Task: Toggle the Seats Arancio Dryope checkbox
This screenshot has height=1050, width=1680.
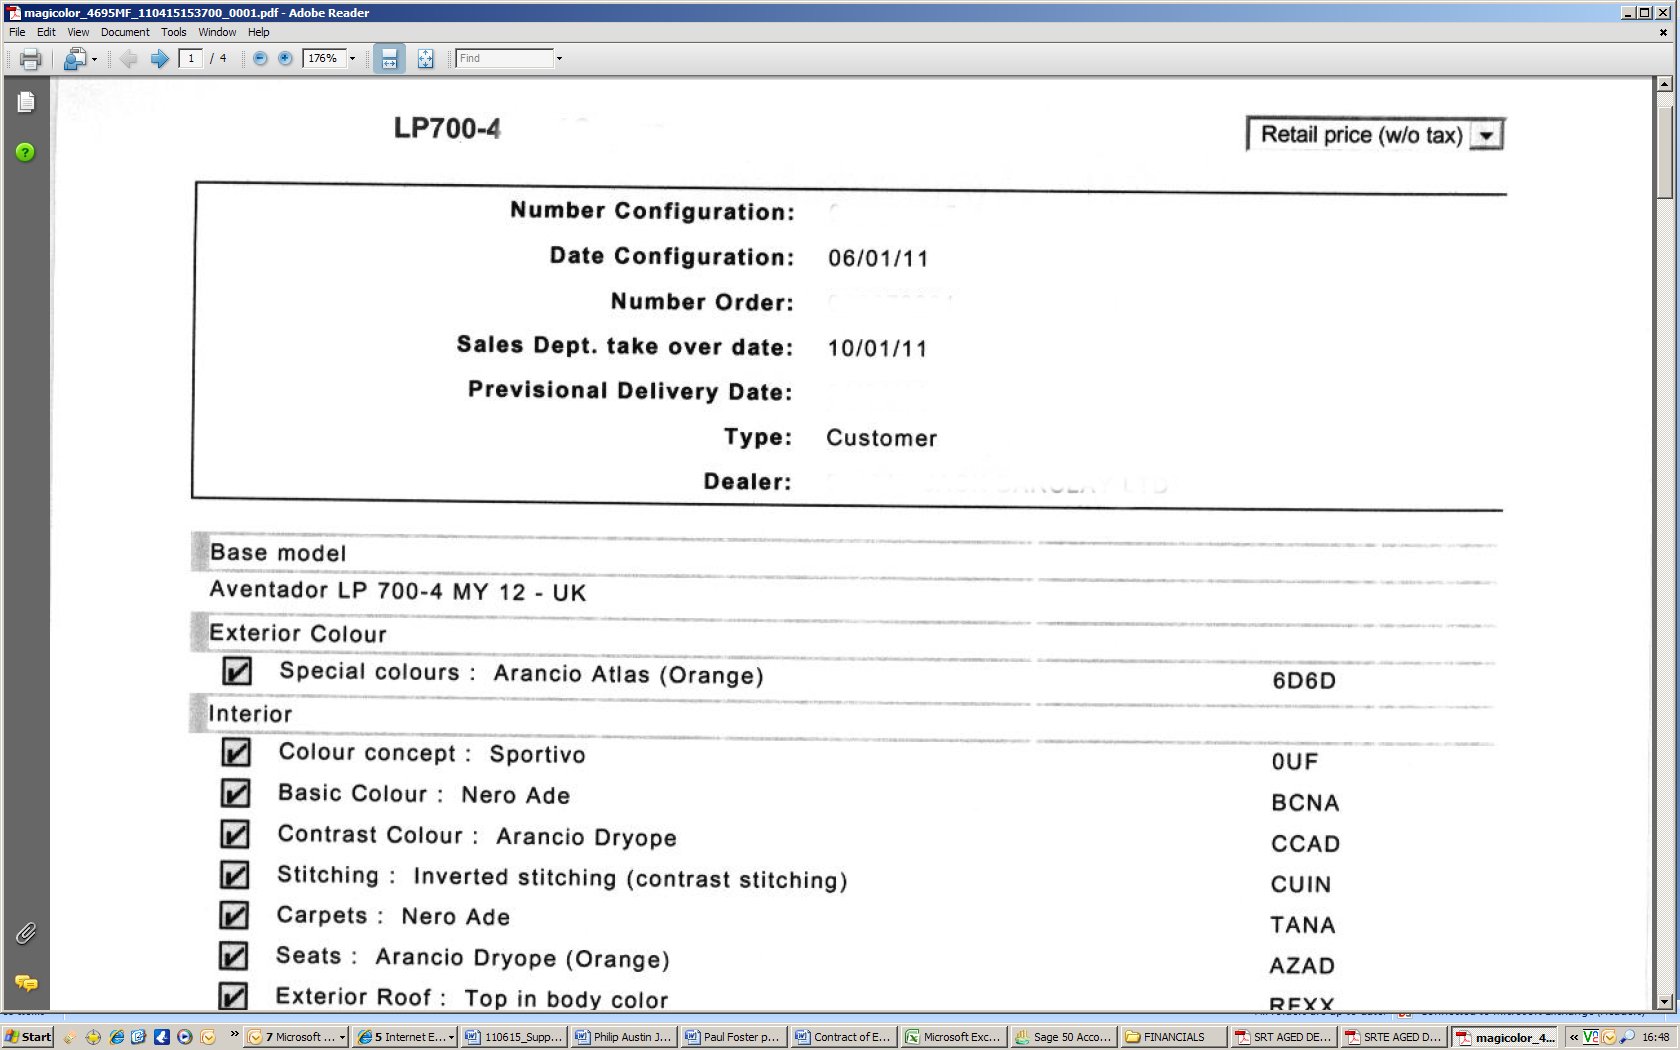Action: click(x=233, y=956)
